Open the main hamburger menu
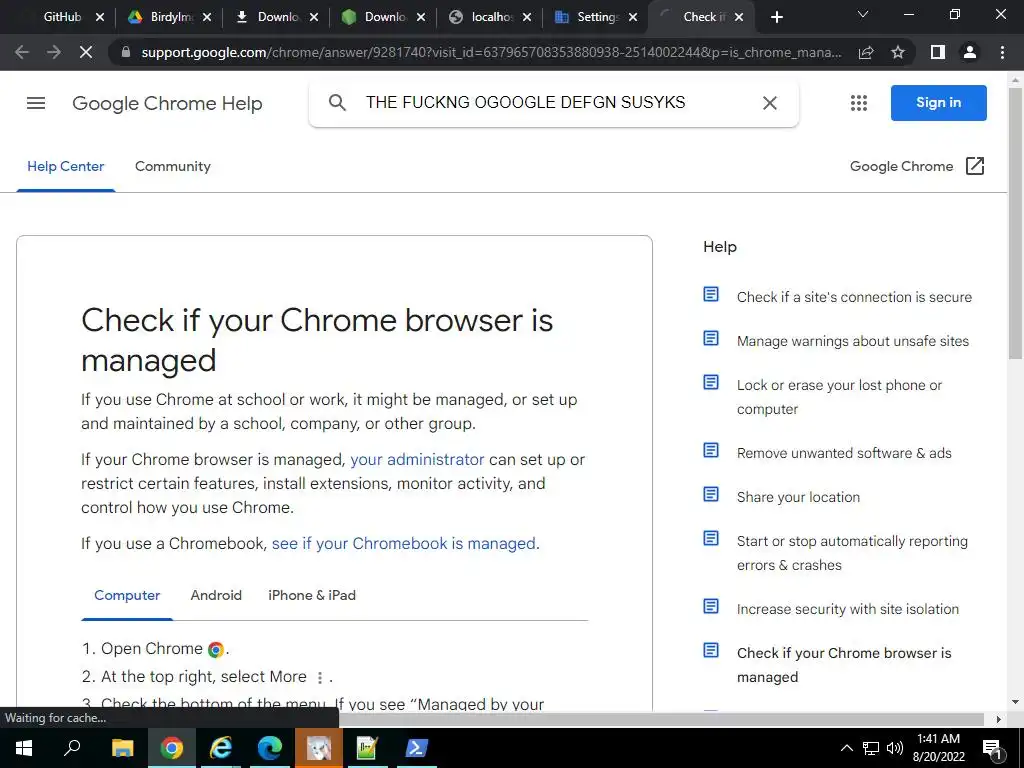 coord(36,103)
